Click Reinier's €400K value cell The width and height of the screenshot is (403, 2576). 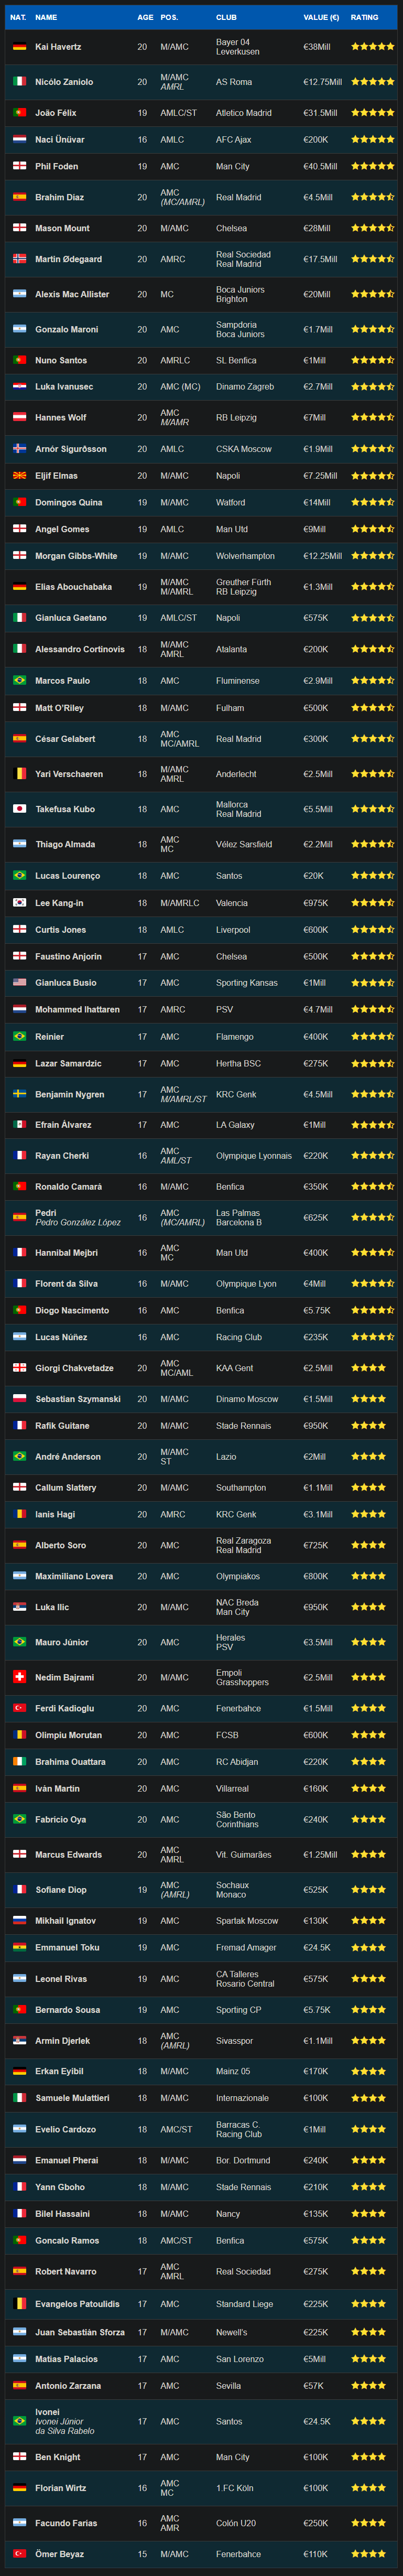(316, 1037)
